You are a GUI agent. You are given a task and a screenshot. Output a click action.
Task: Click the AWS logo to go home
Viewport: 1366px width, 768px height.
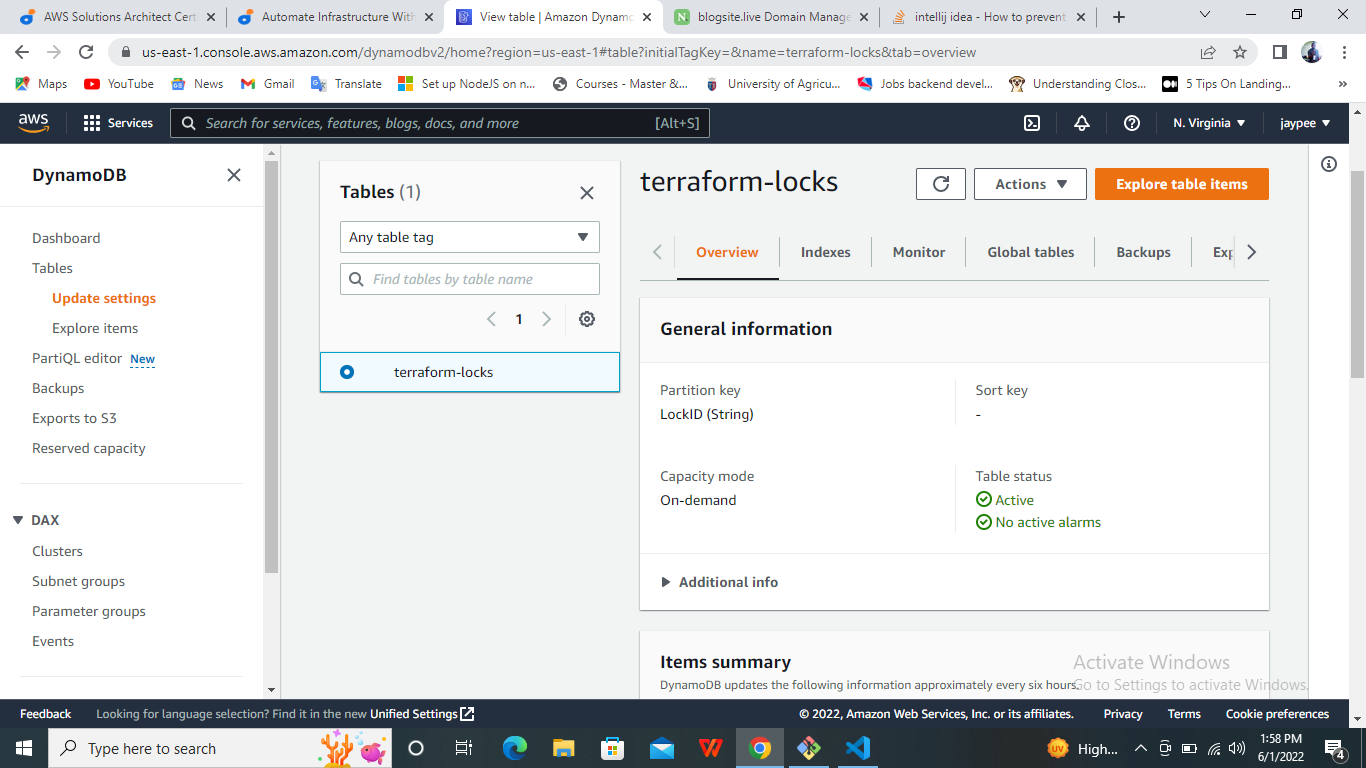pyautogui.click(x=33, y=122)
